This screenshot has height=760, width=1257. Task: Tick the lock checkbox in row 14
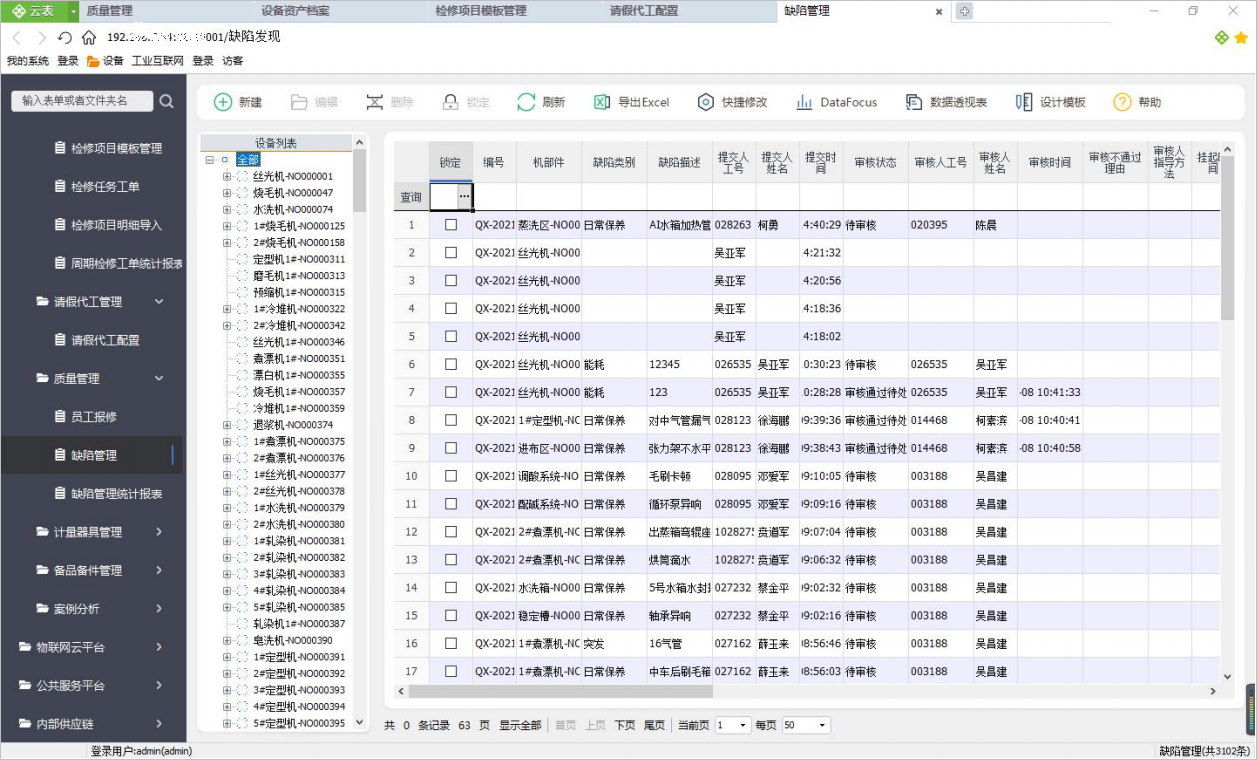click(x=451, y=587)
